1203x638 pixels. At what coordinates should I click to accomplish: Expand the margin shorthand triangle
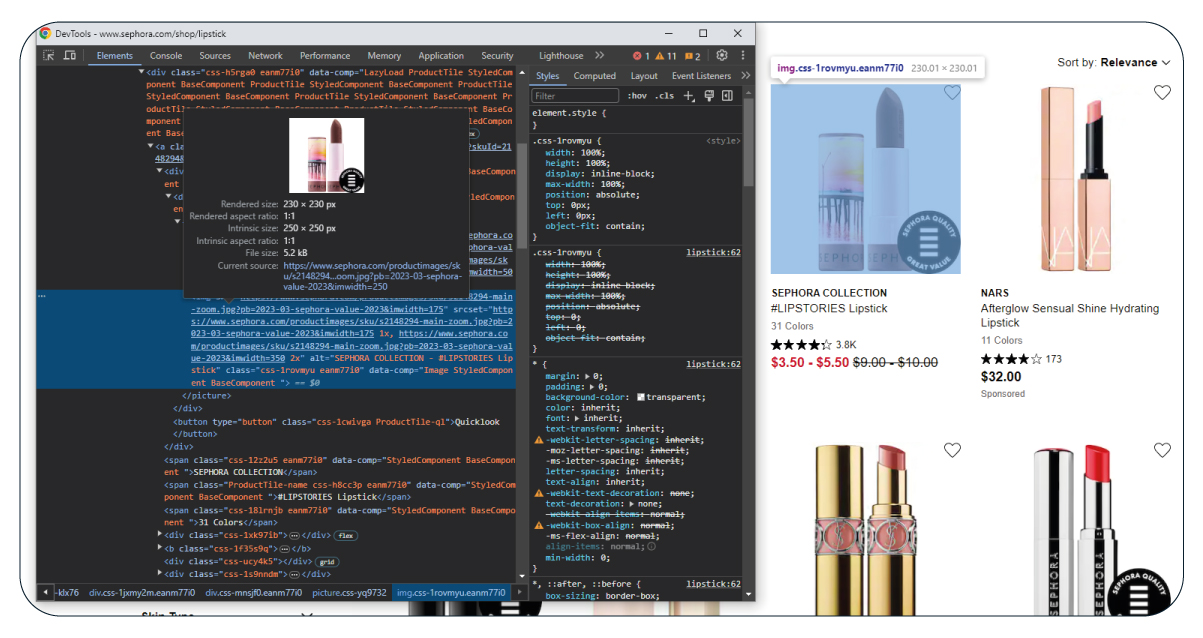[587, 375]
